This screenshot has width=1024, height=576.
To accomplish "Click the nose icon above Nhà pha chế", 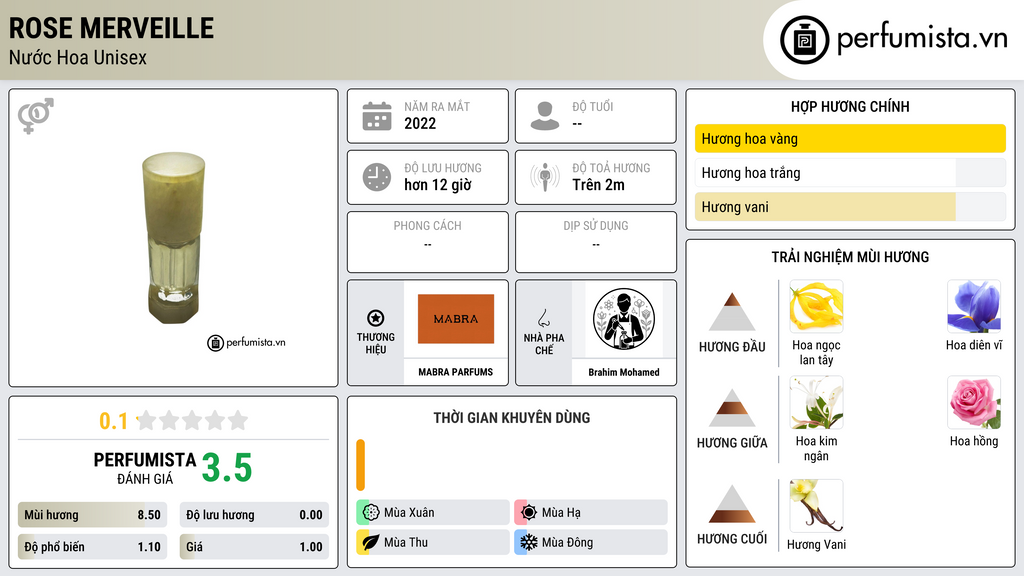I will click(543, 318).
